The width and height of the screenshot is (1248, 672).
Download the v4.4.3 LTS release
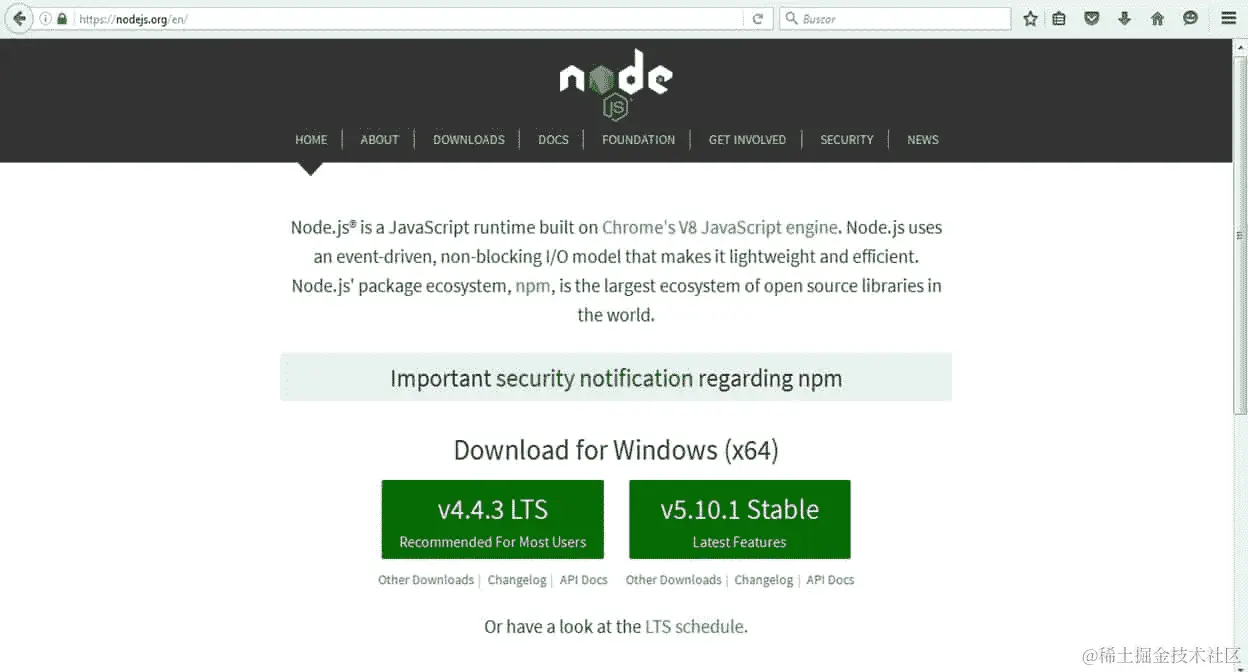tap(492, 519)
